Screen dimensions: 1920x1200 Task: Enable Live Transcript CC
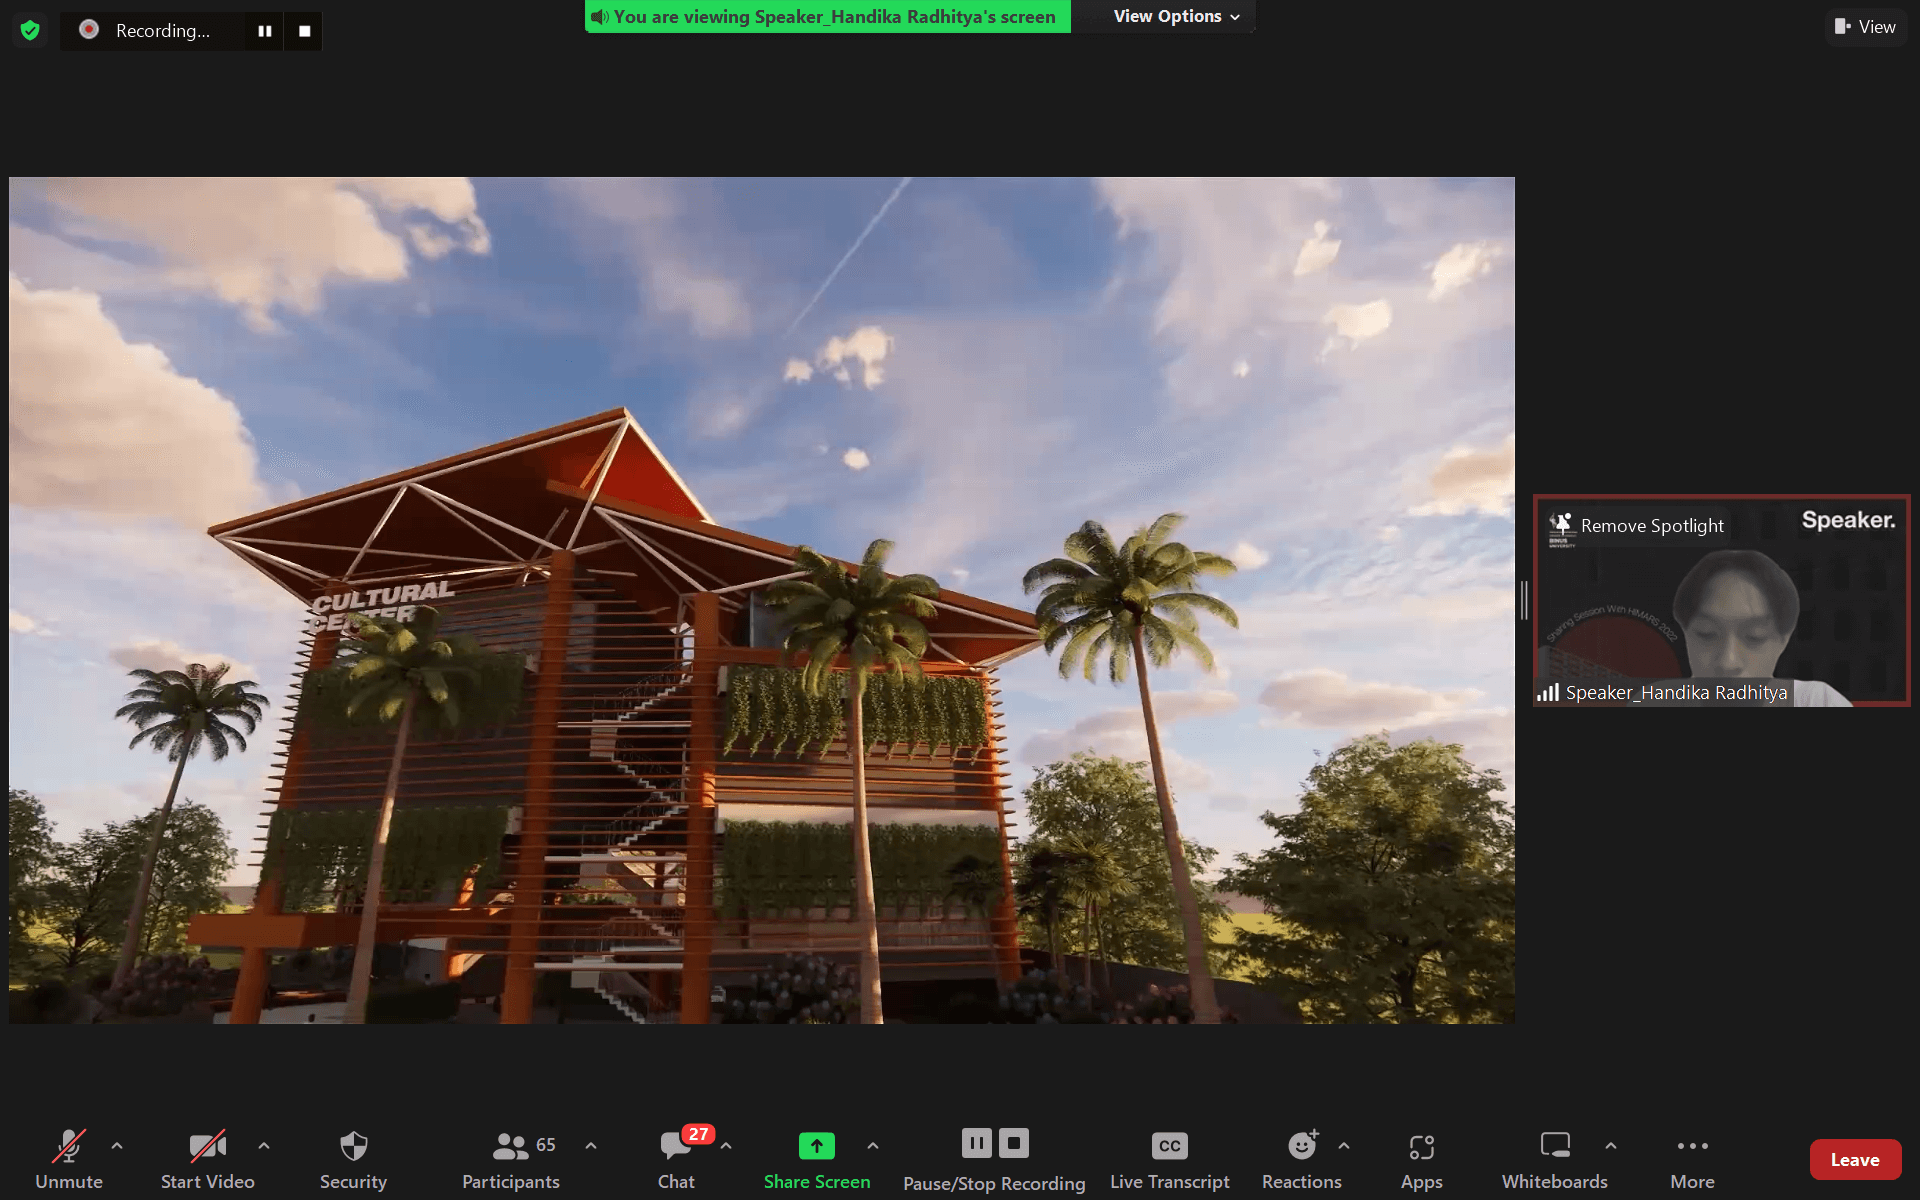pyautogui.click(x=1170, y=1160)
